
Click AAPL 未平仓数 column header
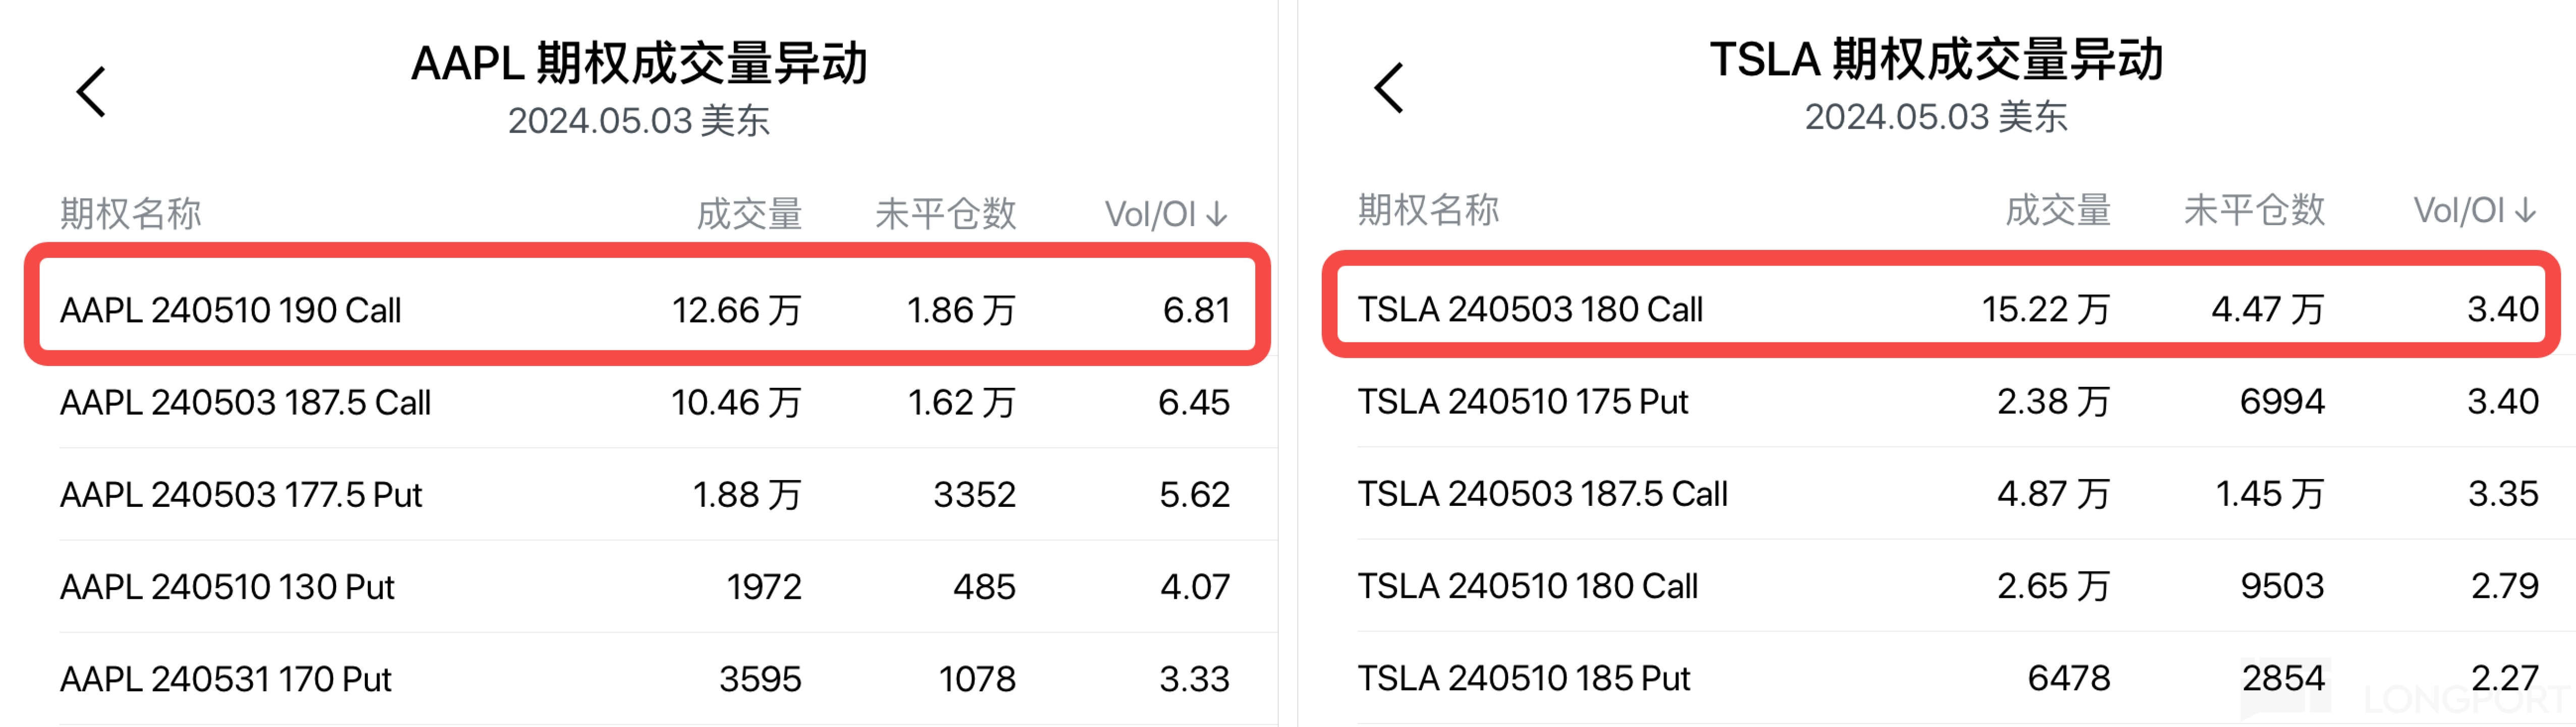click(945, 214)
